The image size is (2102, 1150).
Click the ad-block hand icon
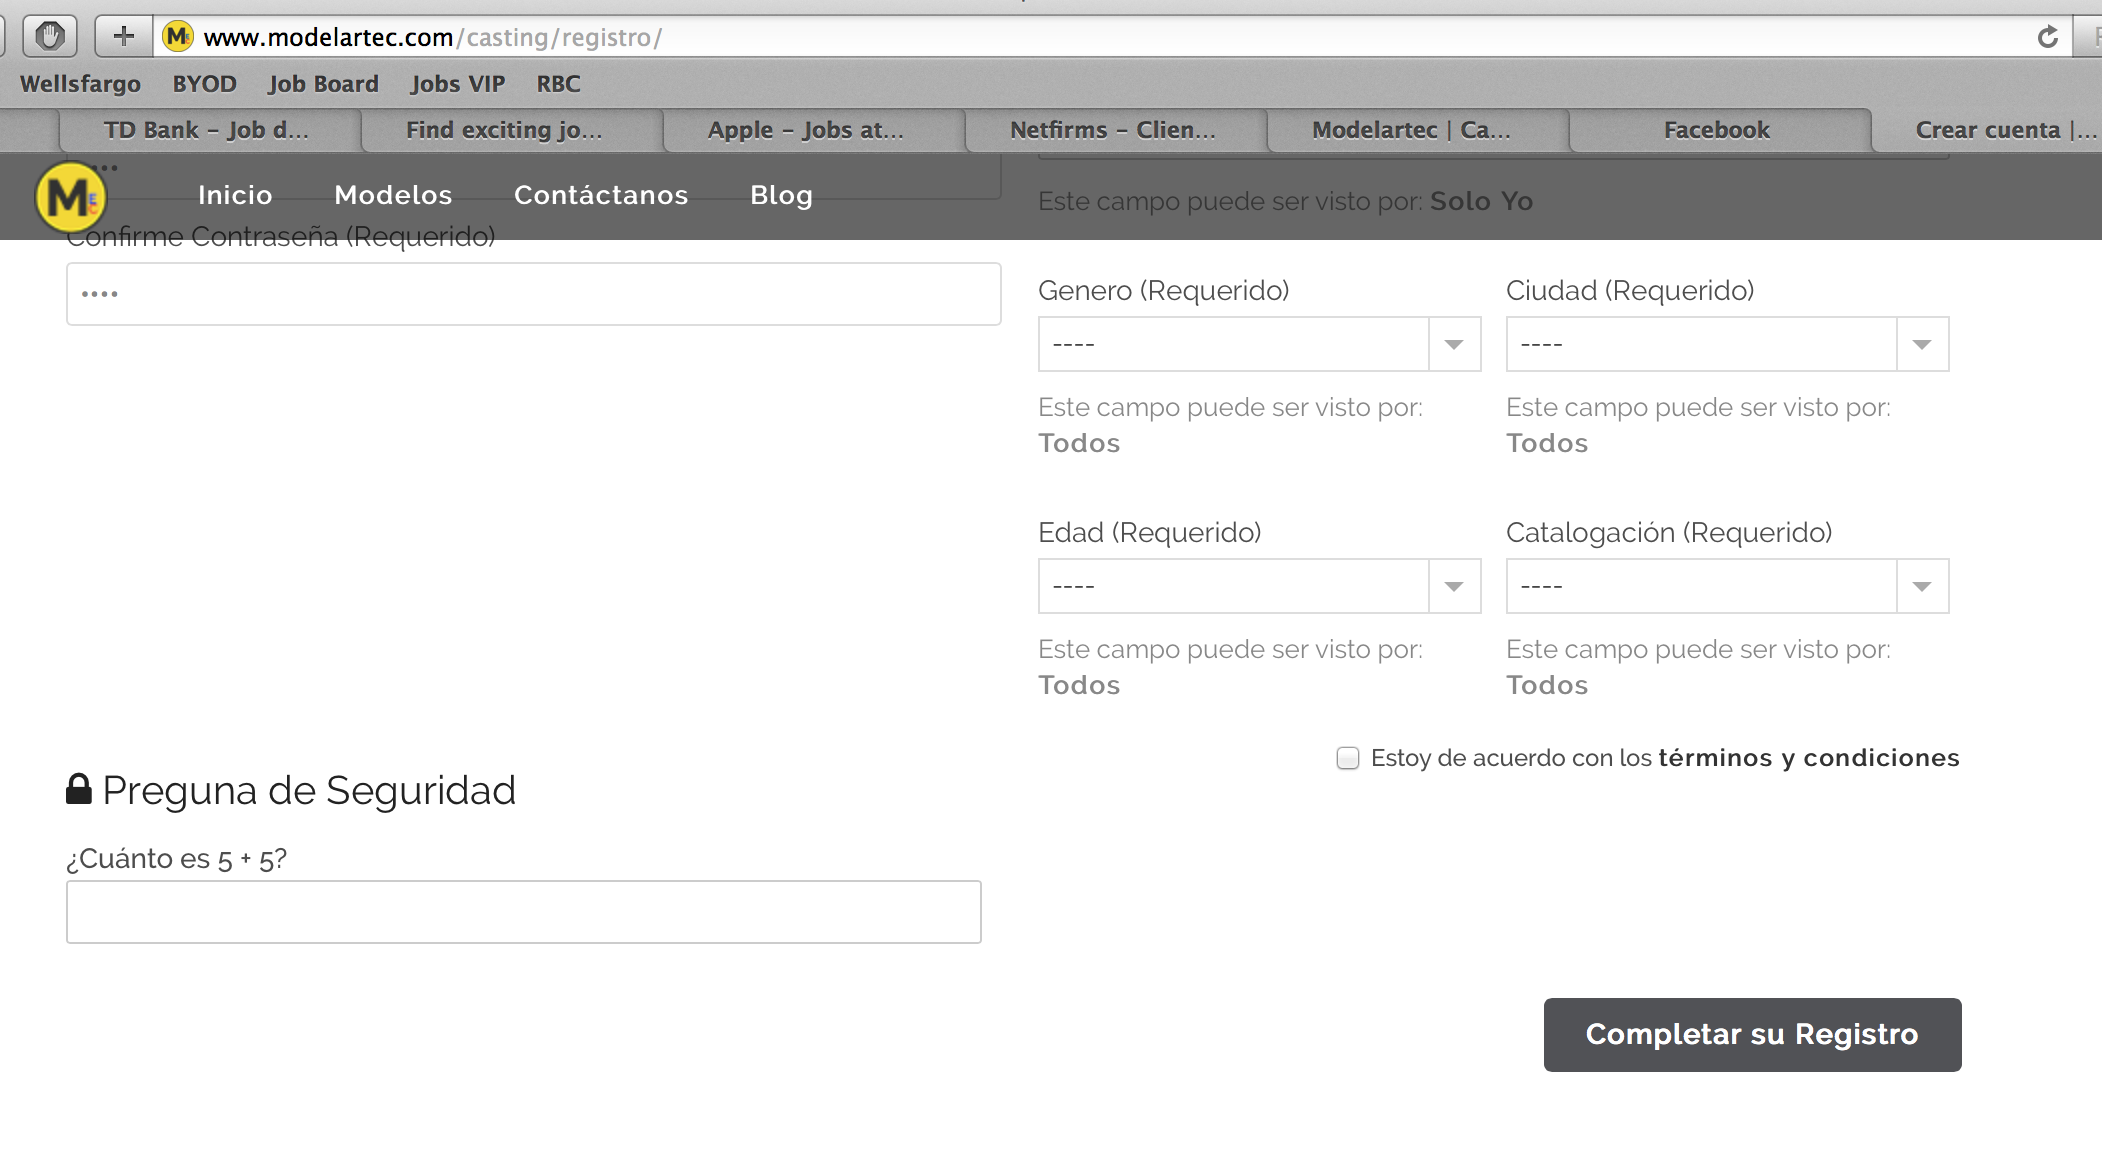(49, 37)
